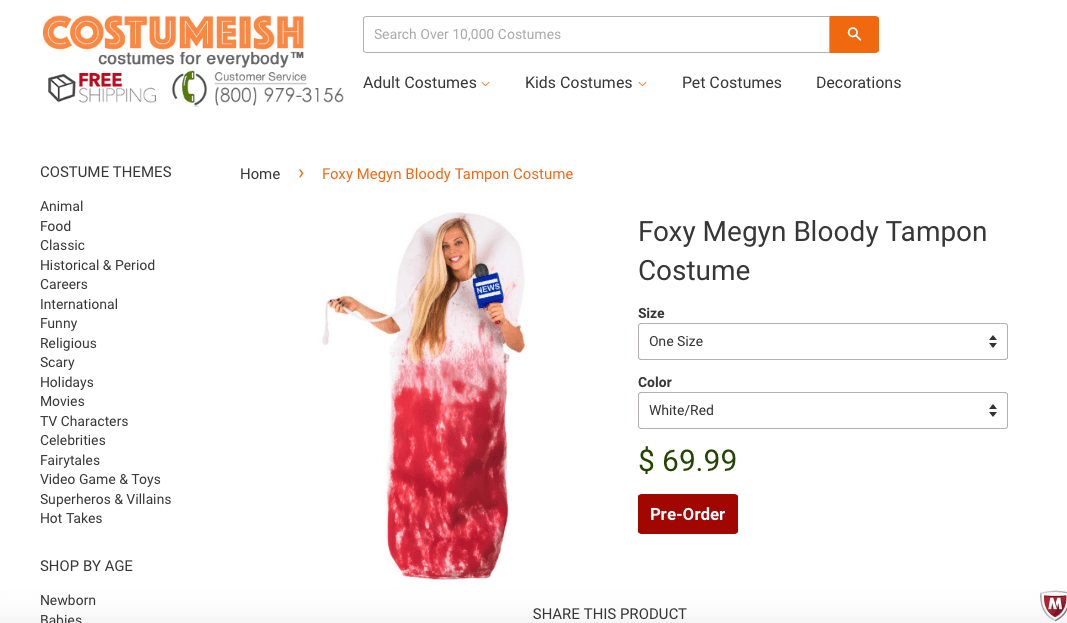Expand the Kids Costumes menu
This screenshot has width=1067, height=623.
585,83
